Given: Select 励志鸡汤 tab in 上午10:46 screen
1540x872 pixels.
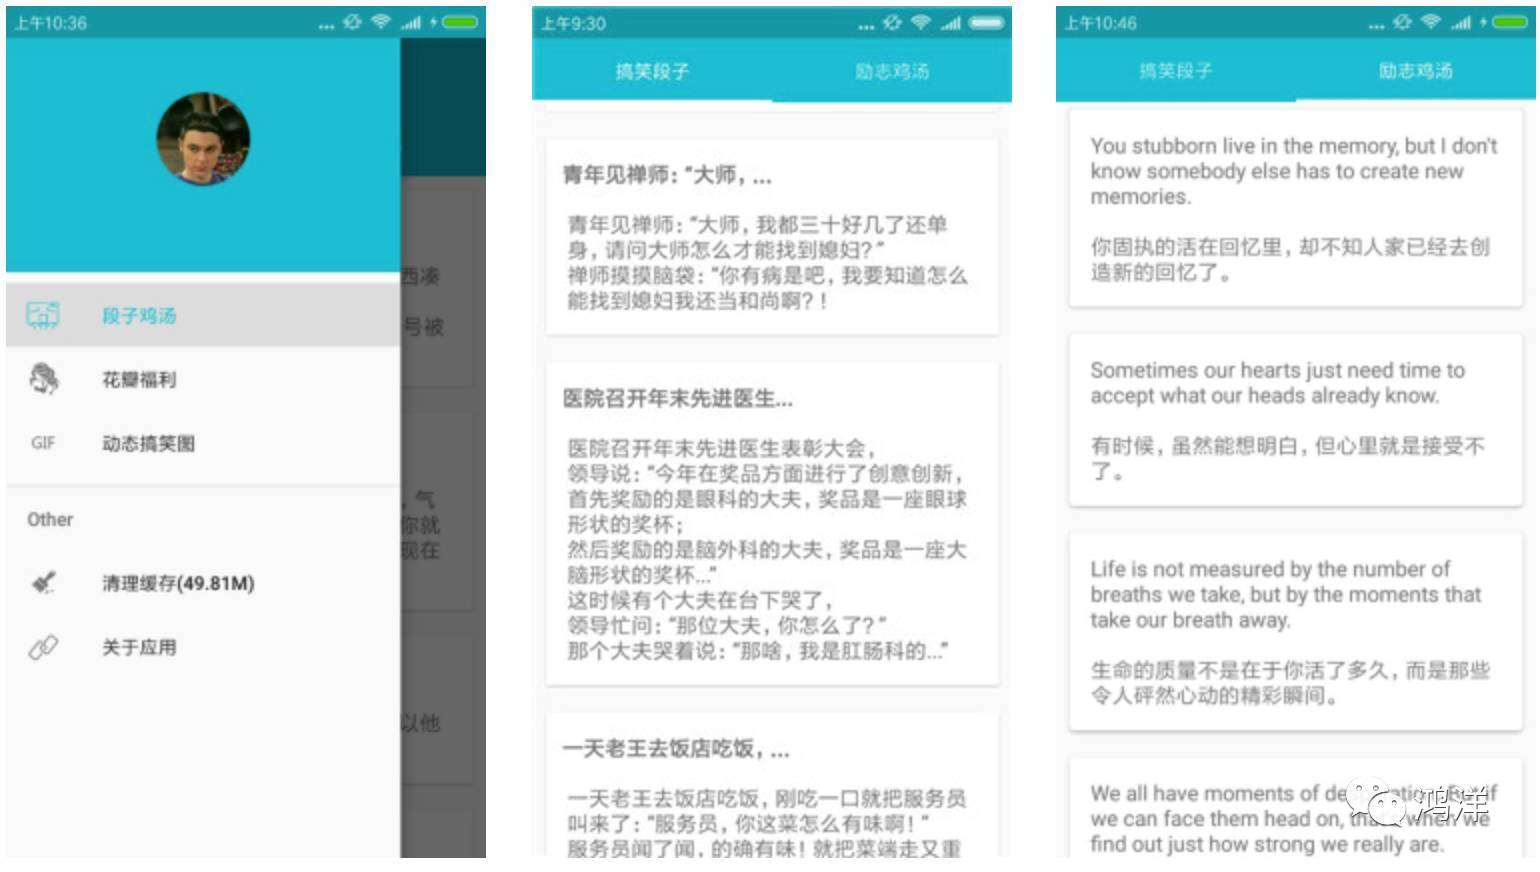Looking at the screenshot, I should point(1416,71).
